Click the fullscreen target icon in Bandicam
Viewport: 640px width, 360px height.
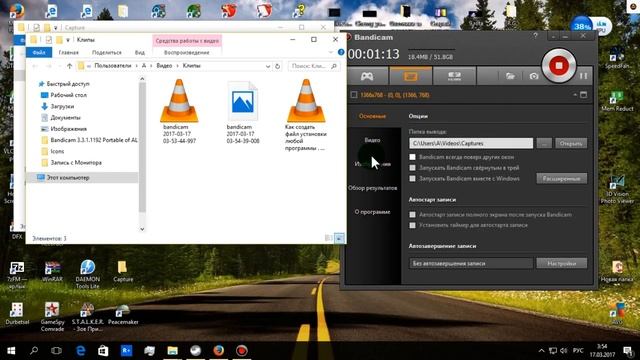(584, 95)
